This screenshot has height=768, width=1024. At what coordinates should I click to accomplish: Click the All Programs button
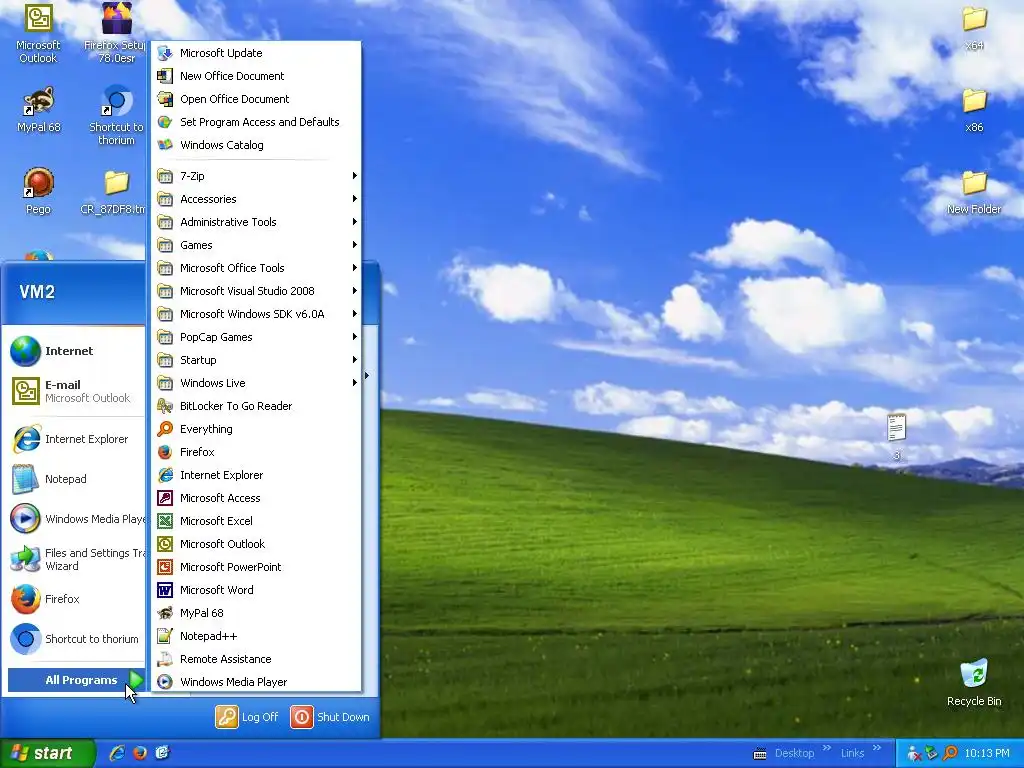click(x=76, y=680)
